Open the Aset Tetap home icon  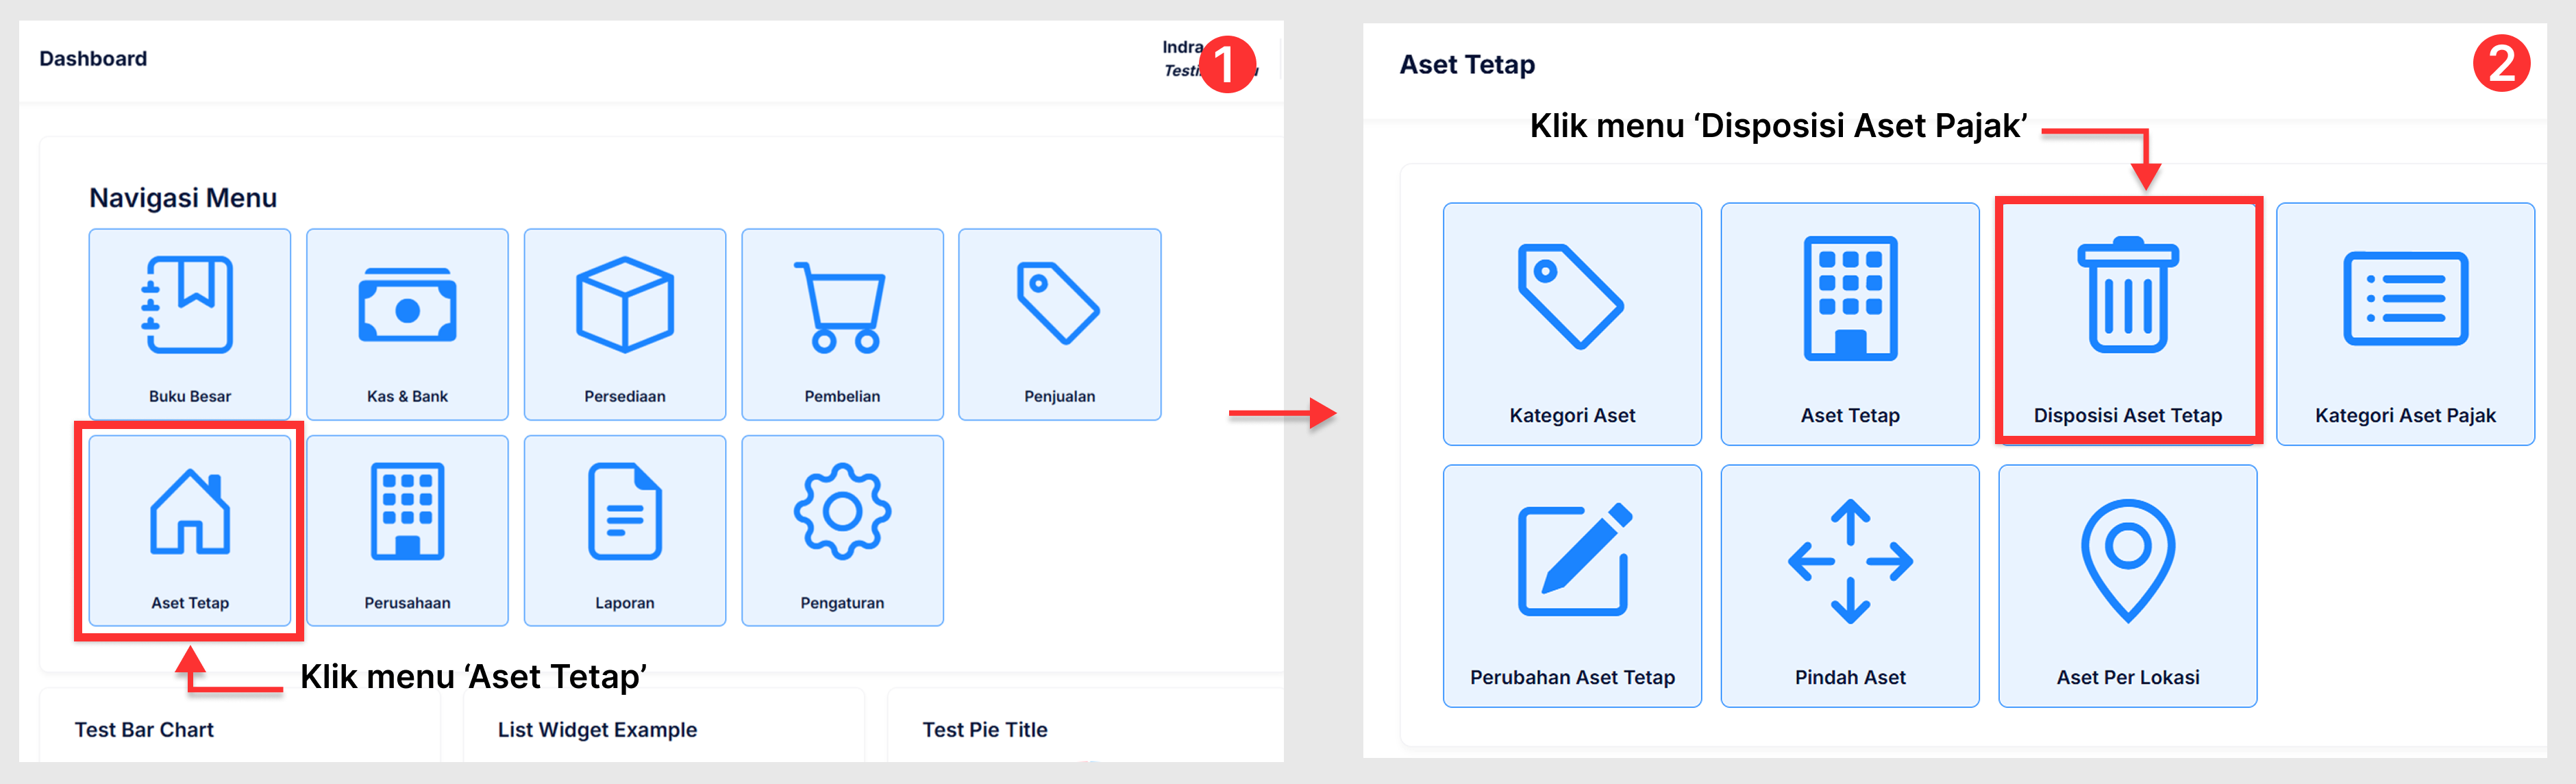[x=190, y=530]
